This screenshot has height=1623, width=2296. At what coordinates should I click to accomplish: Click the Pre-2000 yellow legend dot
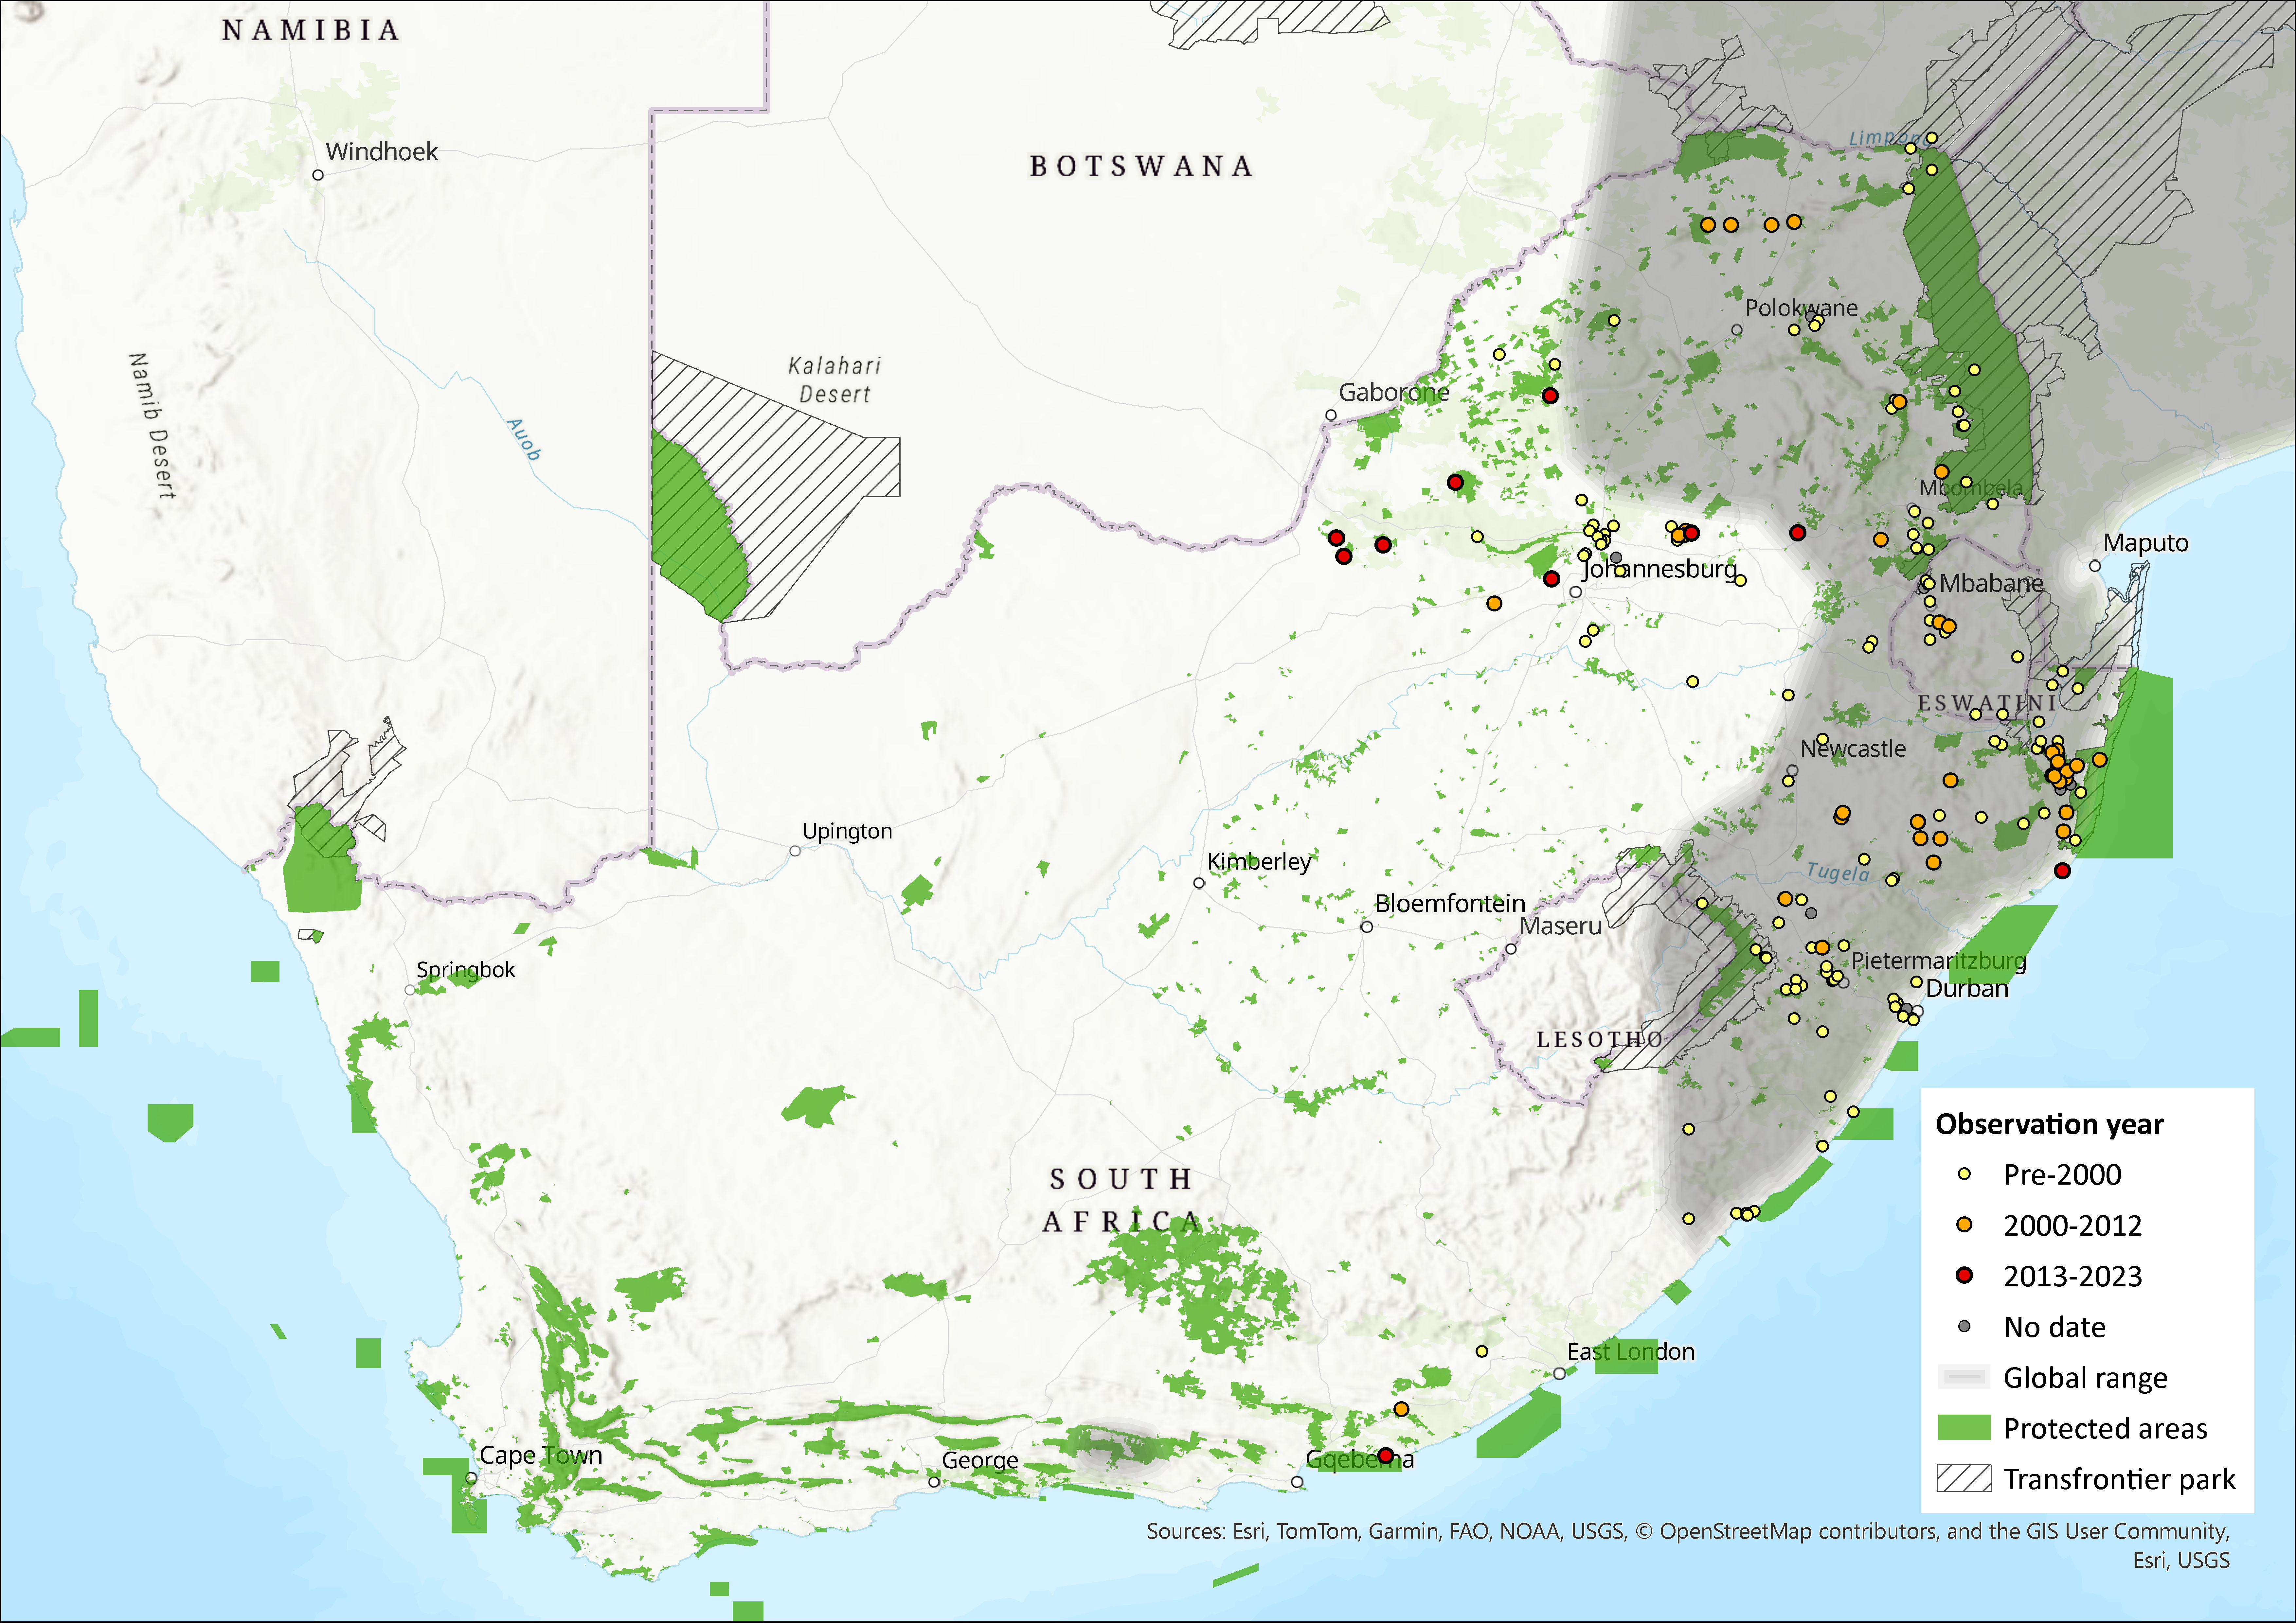[x=1964, y=1174]
